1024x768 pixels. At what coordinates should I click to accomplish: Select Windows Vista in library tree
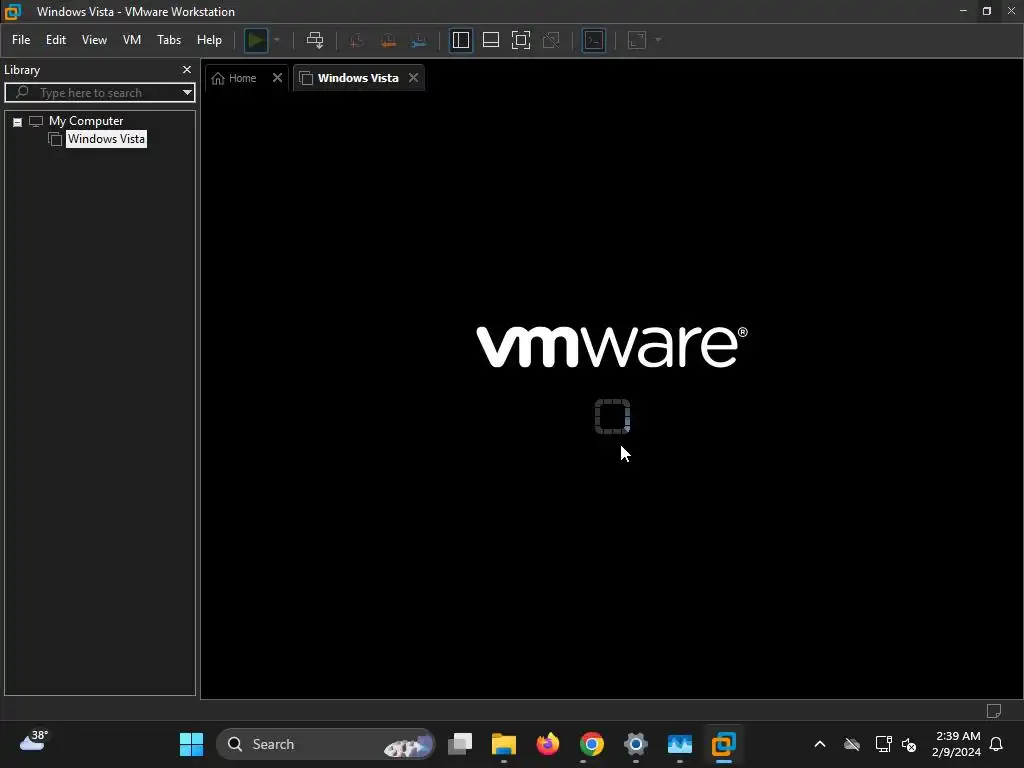coord(106,139)
